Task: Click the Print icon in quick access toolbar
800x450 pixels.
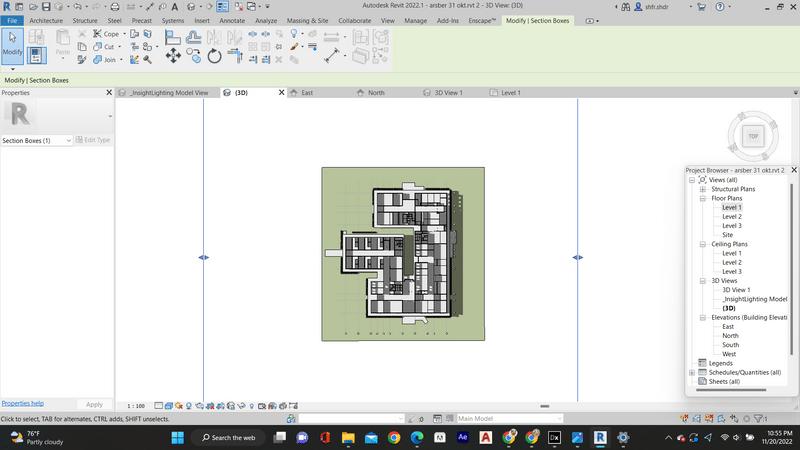Action: coord(117,7)
